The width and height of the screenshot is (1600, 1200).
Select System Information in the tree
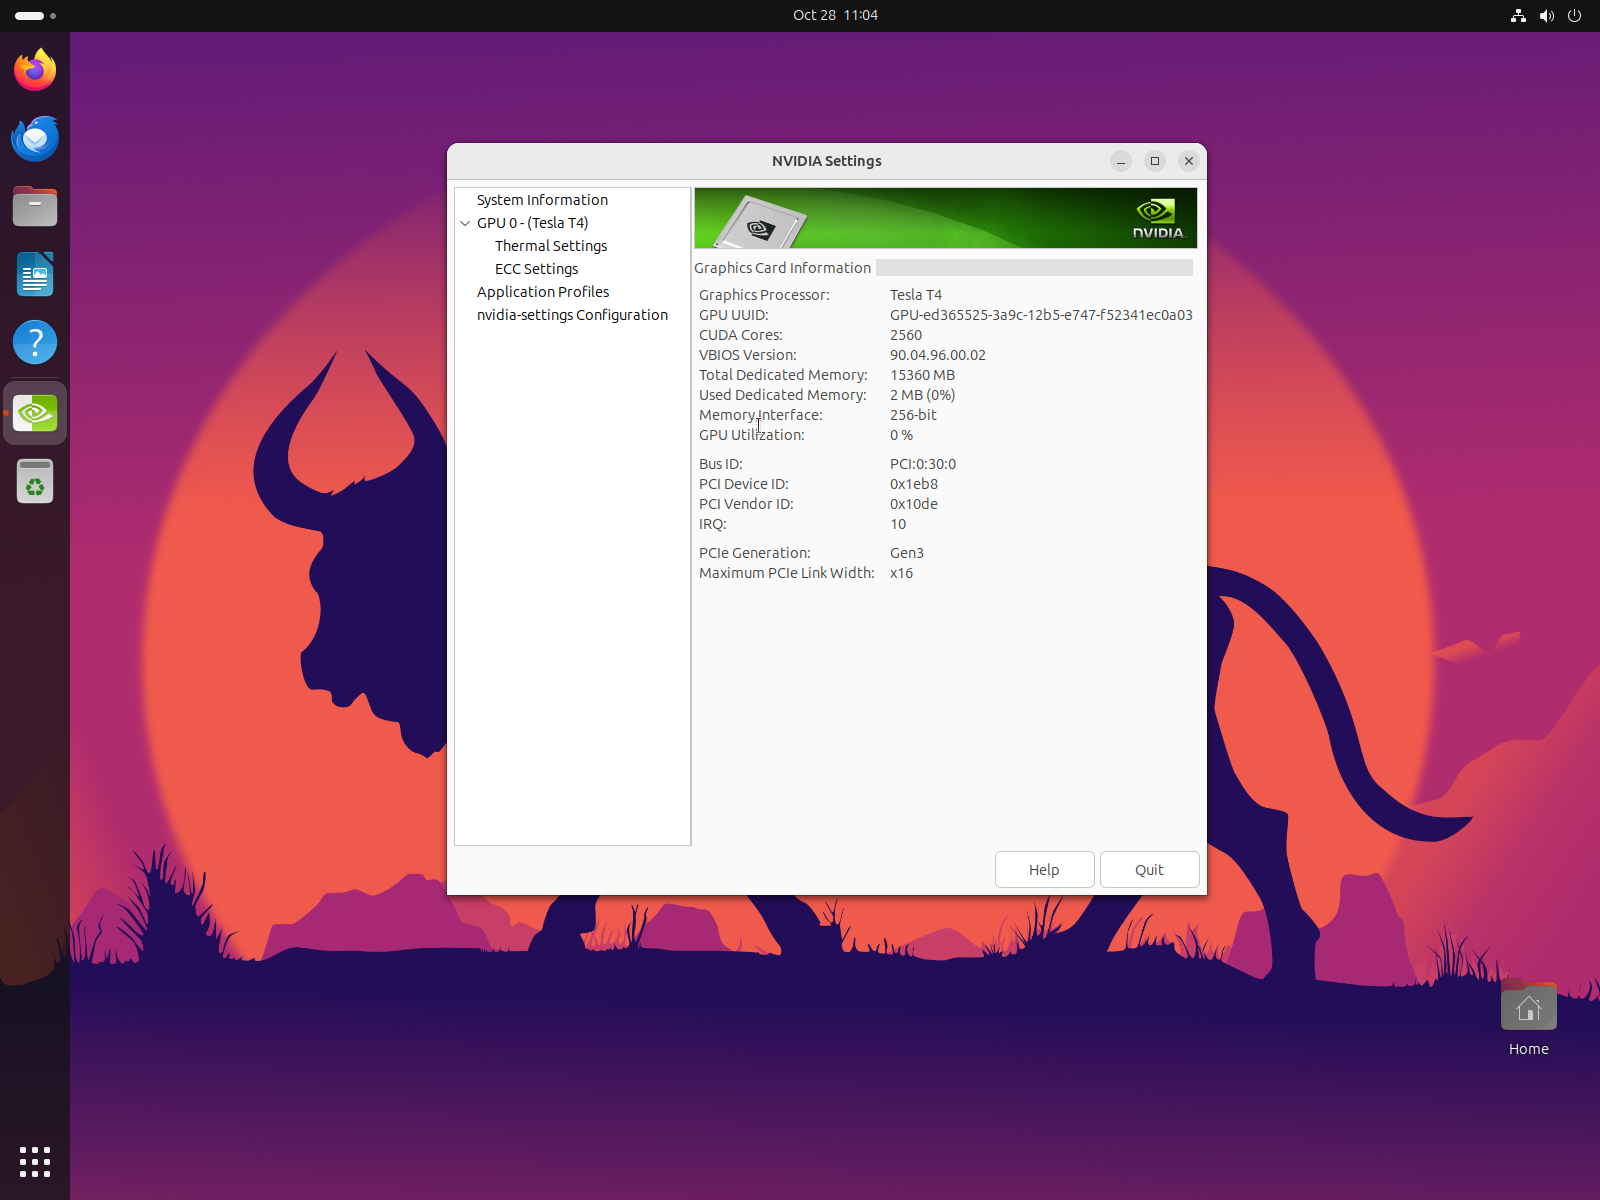542,200
